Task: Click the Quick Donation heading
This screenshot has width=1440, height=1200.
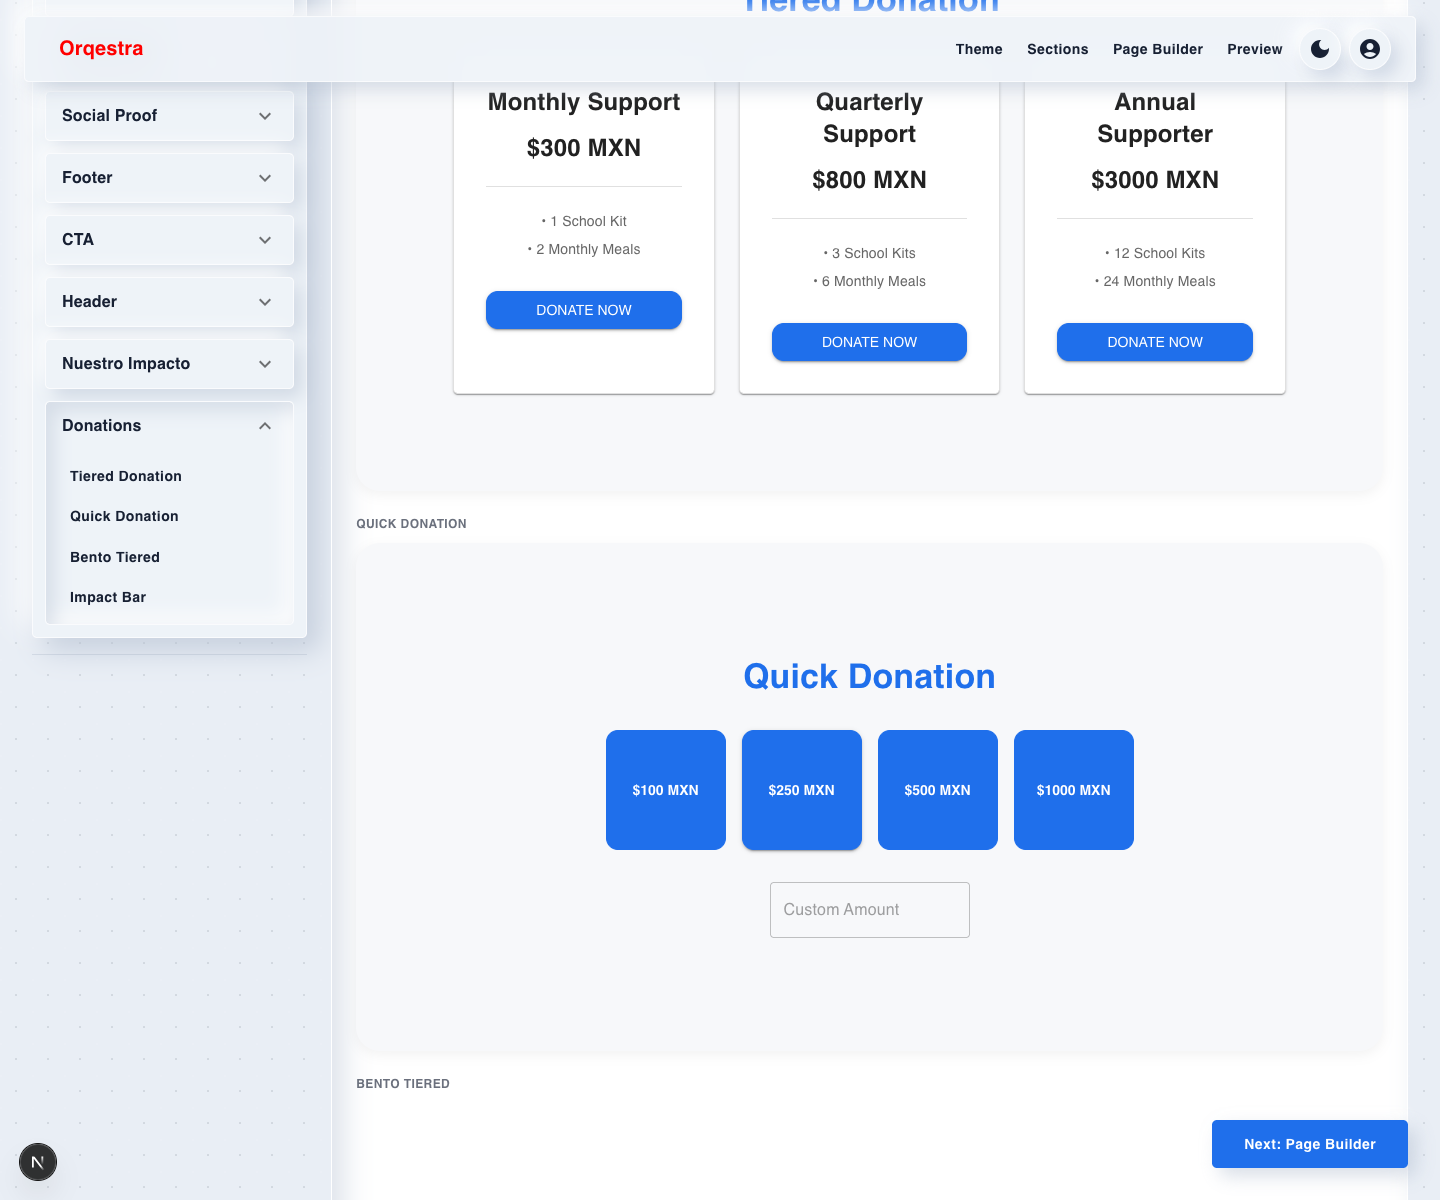Action: tap(869, 677)
